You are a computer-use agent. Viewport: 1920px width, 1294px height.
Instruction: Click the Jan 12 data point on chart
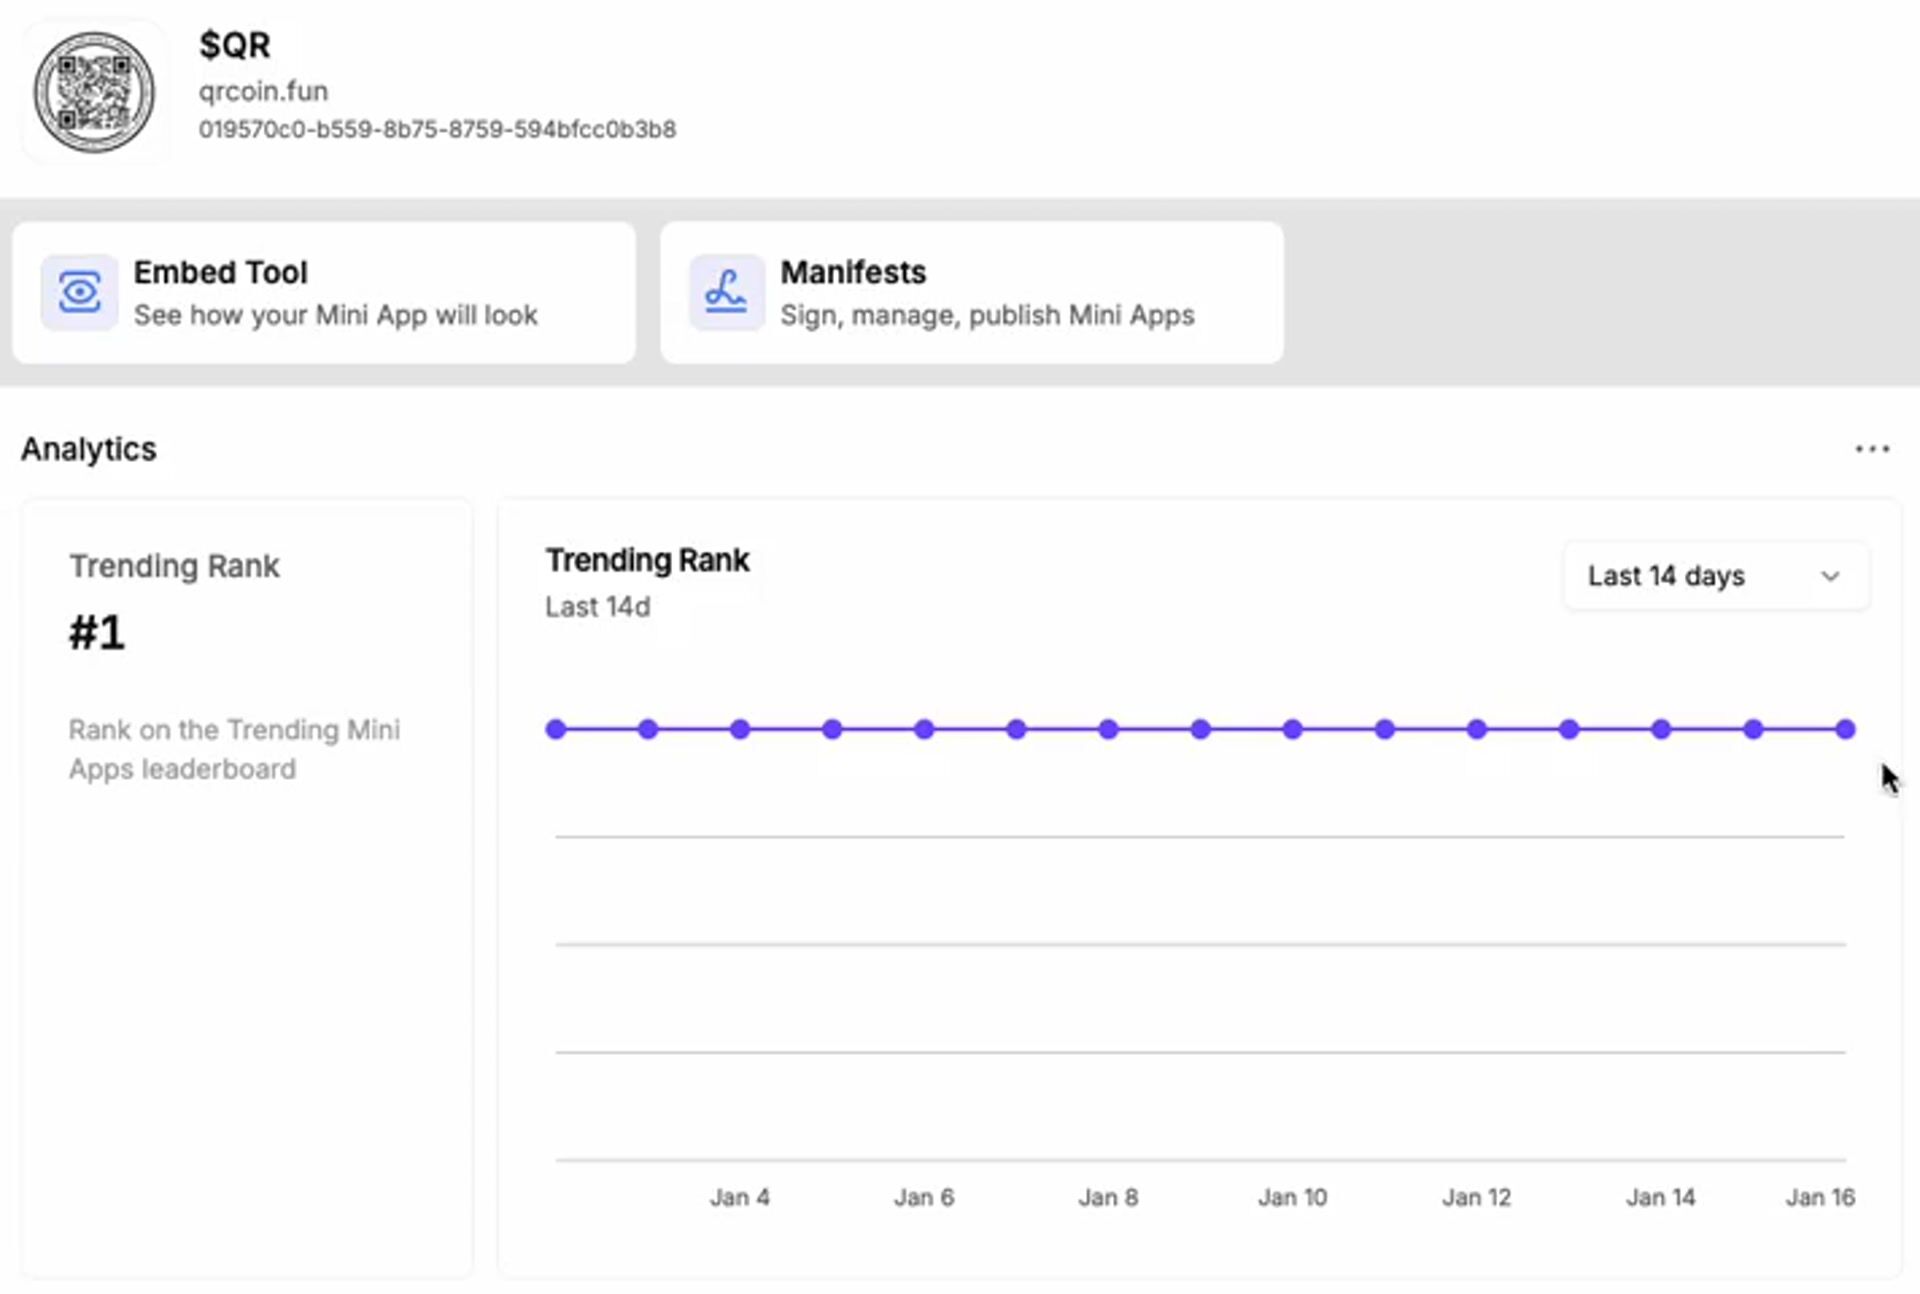click(x=1477, y=729)
